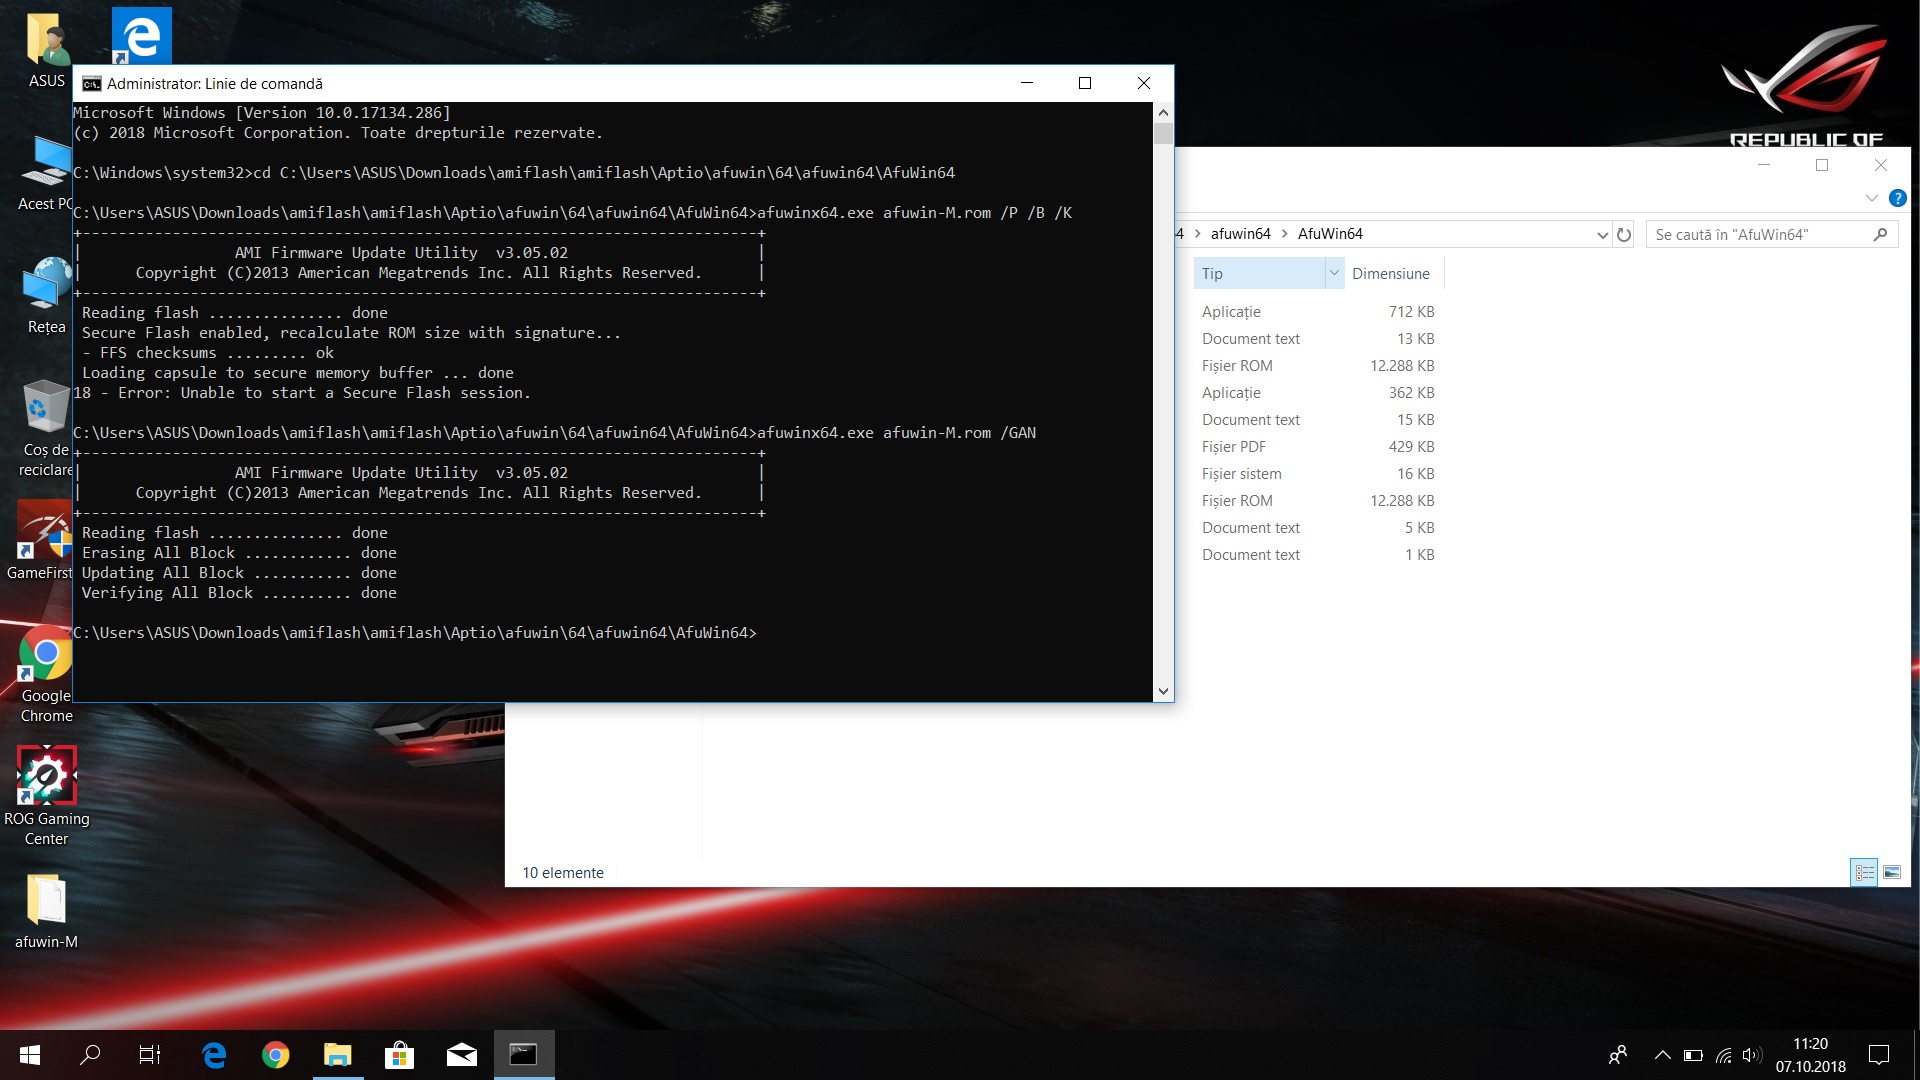This screenshot has width=1920, height=1080.
Task: Open Microsoft Store from the taskbar
Action: point(399,1055)
